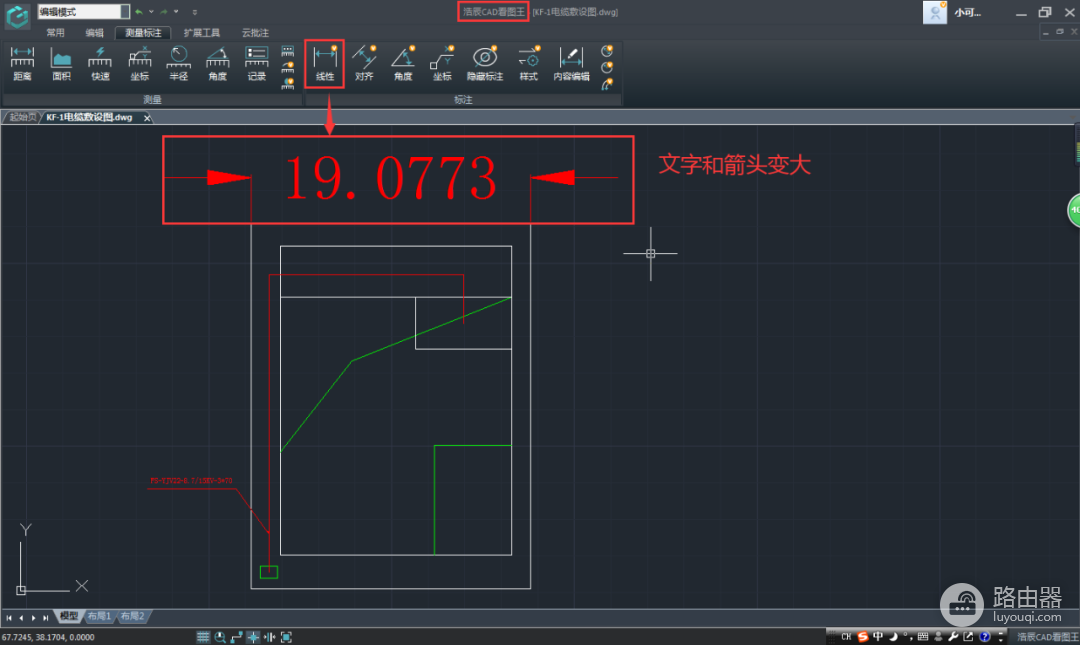The image size is (1080, 645).
Task: Click middle small circle dimension icon
Action: tap(607, 68)
